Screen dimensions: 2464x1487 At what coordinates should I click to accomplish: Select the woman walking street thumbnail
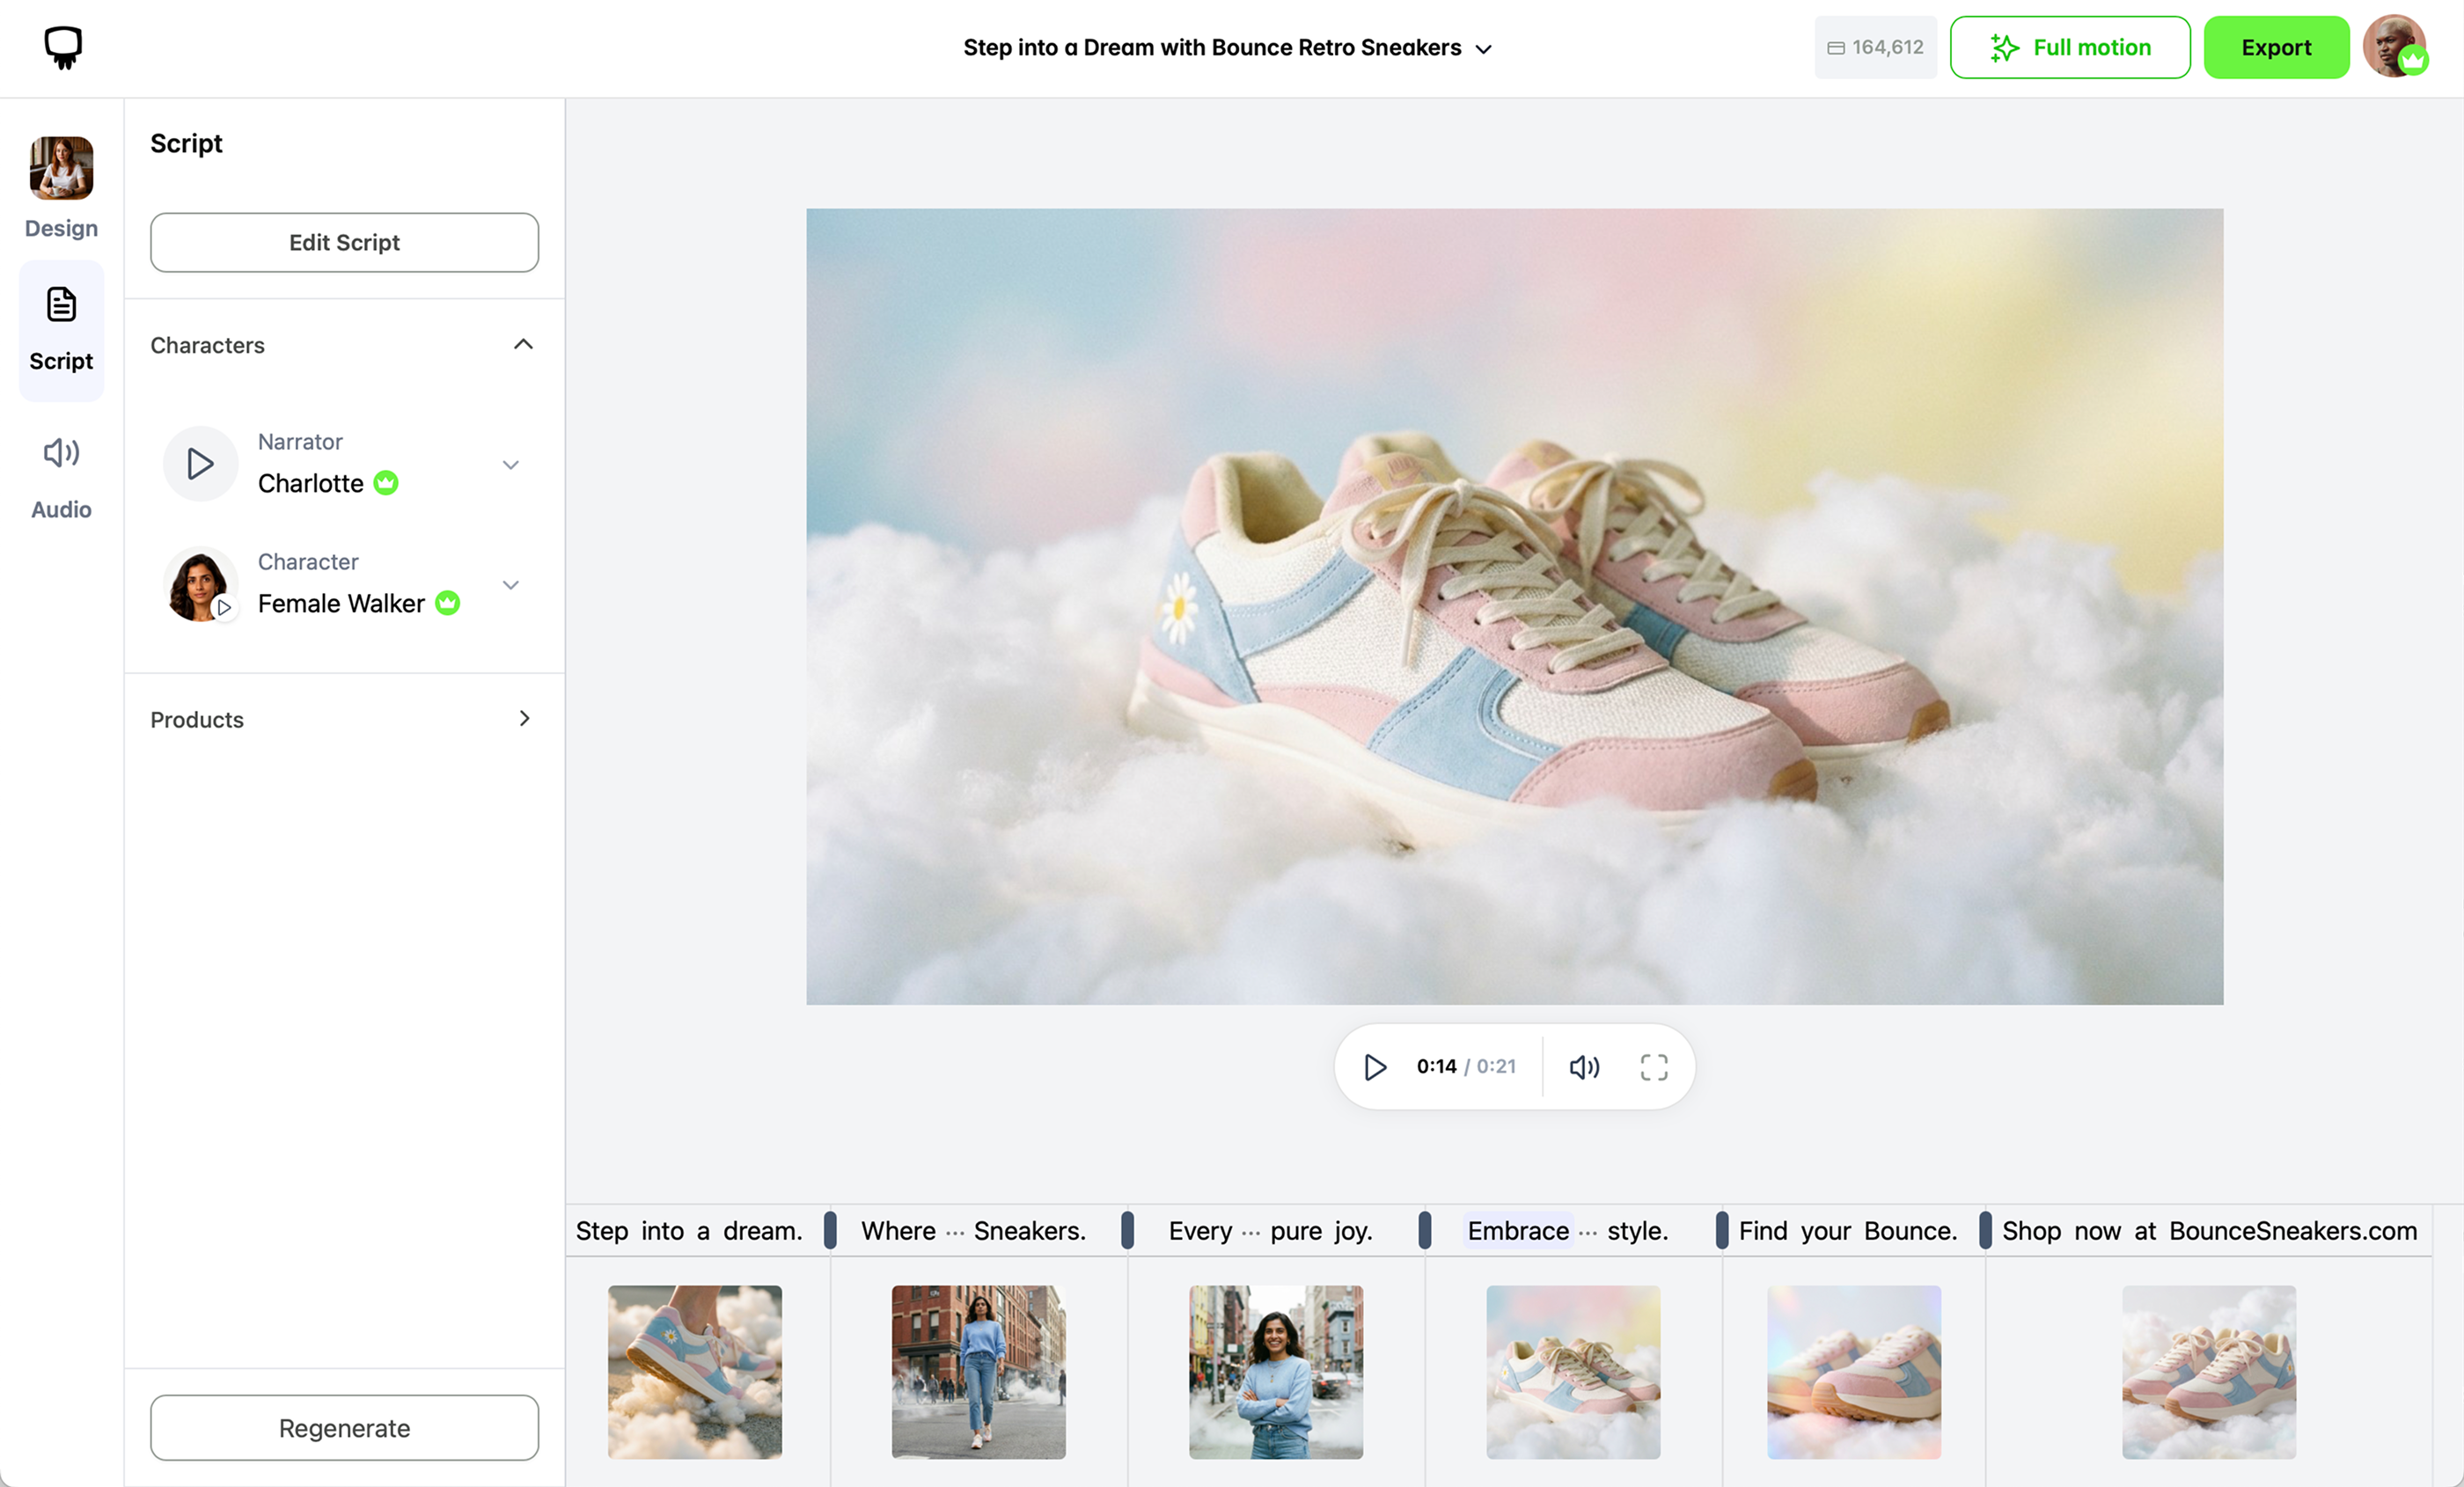(x=978, y=1371)
